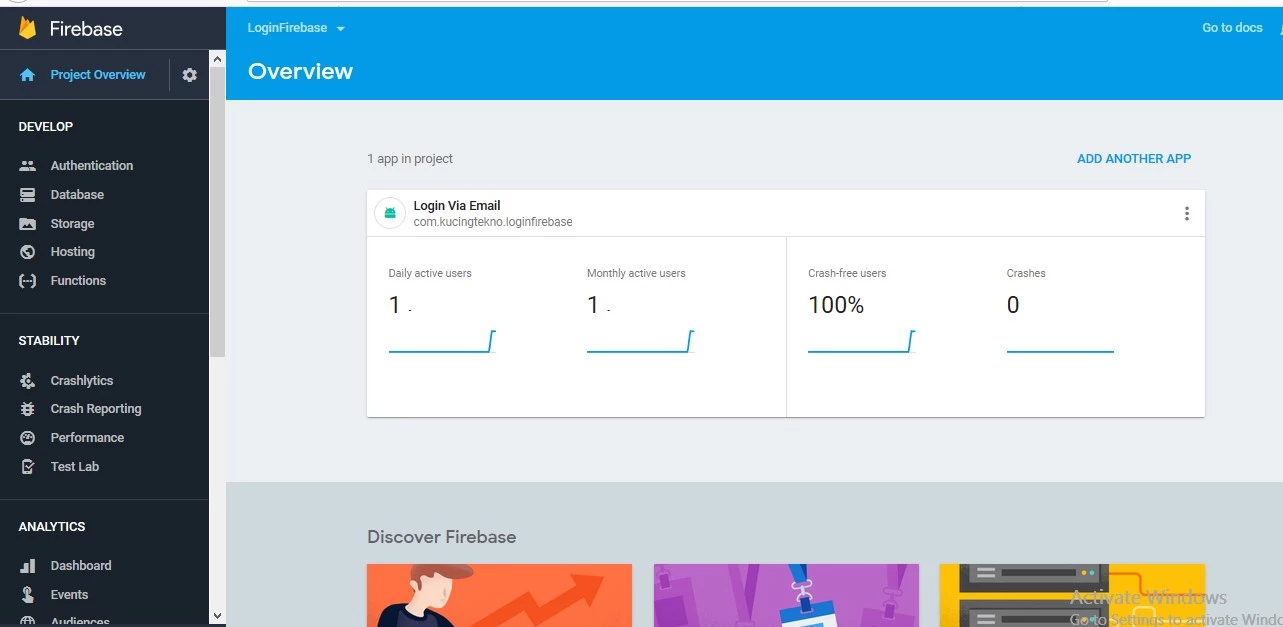Click the Crashlytics icon

(x=28, y=381)
